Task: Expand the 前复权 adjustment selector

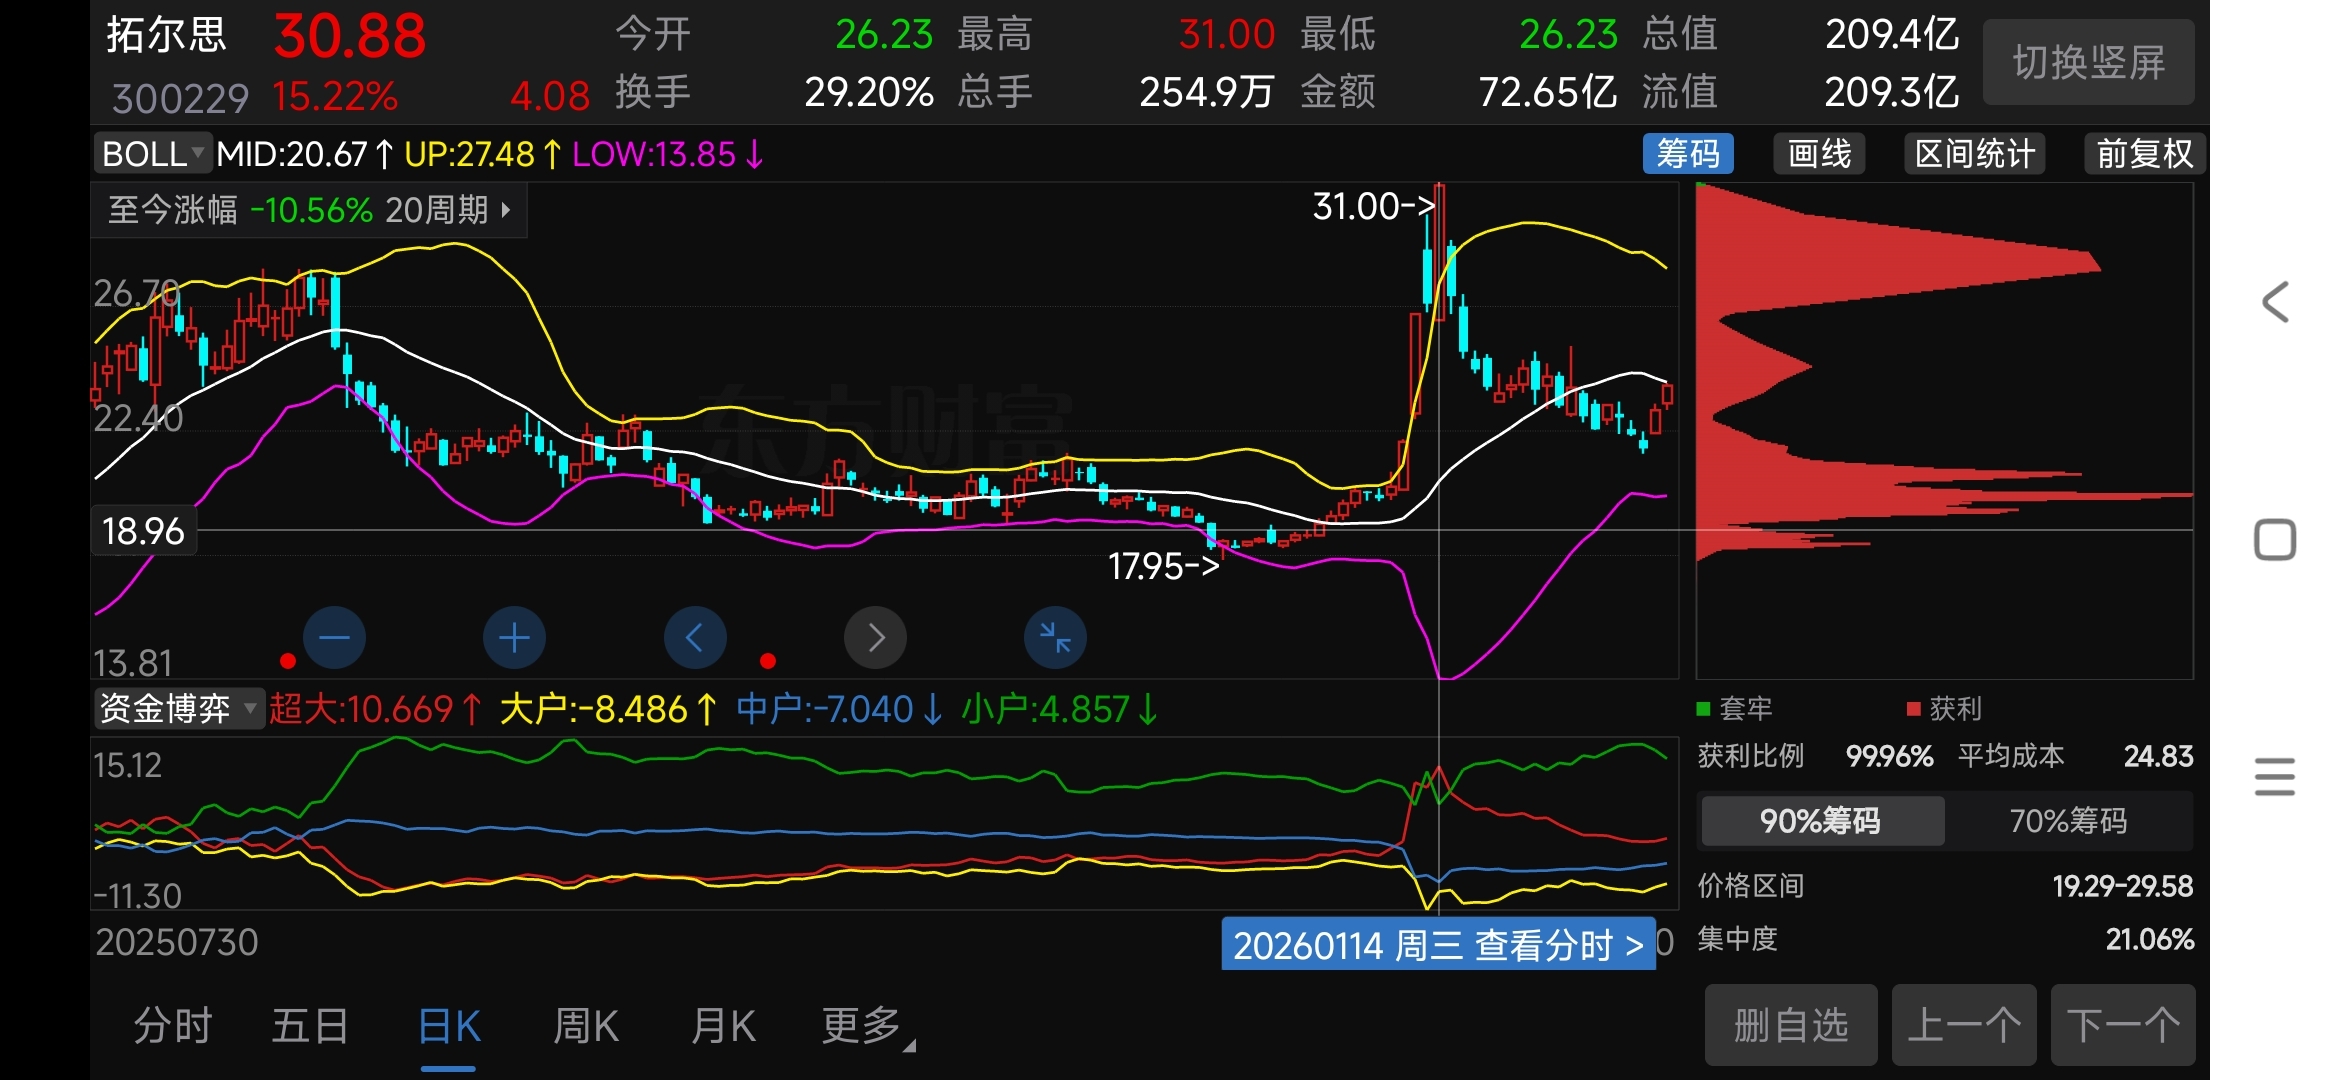Action: [2144, 154]
